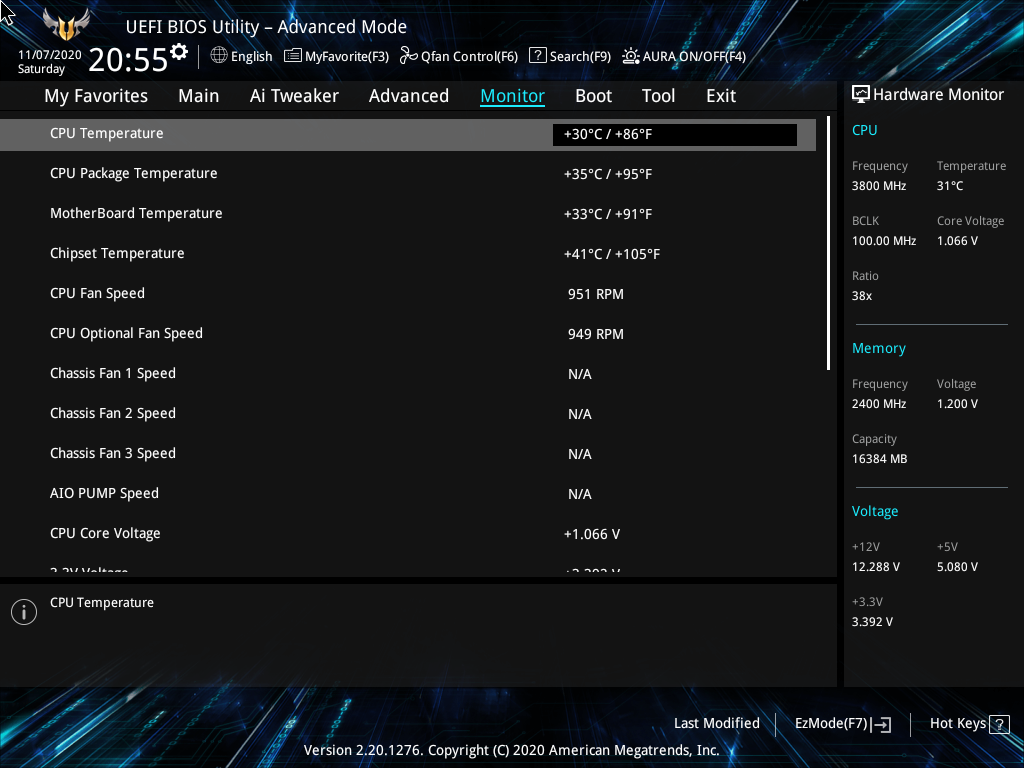Select the Monitor tab
Screen dimensions: 1024x768
[x=513, y=96]
